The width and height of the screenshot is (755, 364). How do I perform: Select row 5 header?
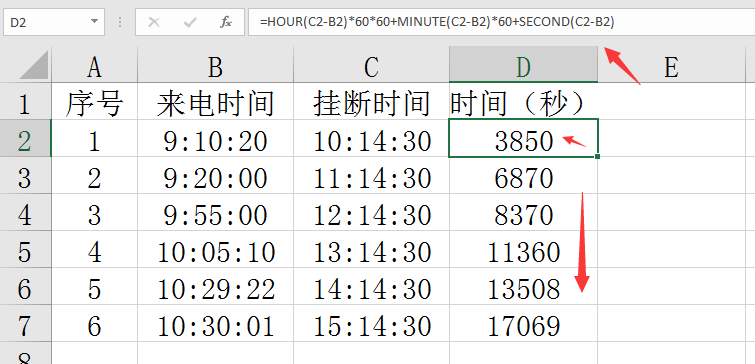26,249
